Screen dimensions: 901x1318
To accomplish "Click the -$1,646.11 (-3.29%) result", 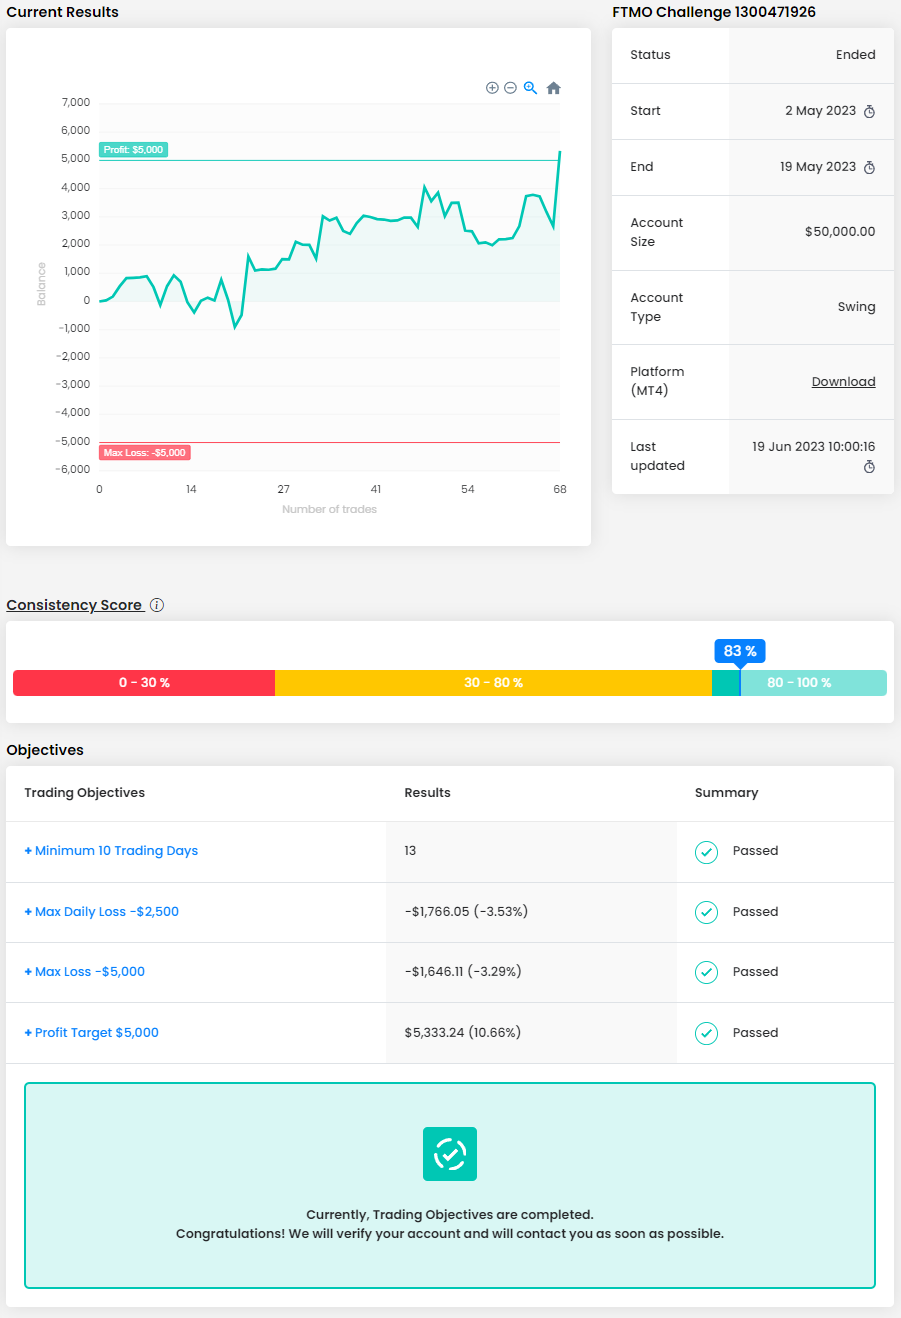I will pos(463,972).
